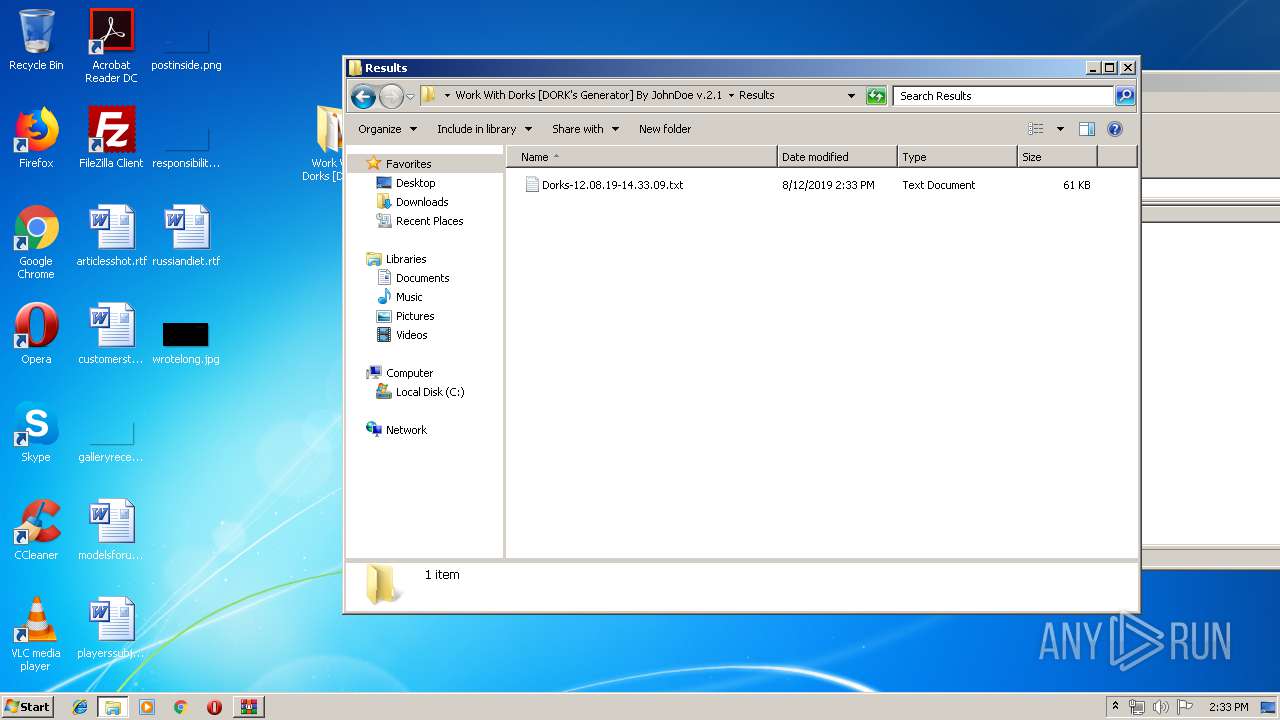Select CCleaner desktop icon
The image size is (1280, 720).
36,530
